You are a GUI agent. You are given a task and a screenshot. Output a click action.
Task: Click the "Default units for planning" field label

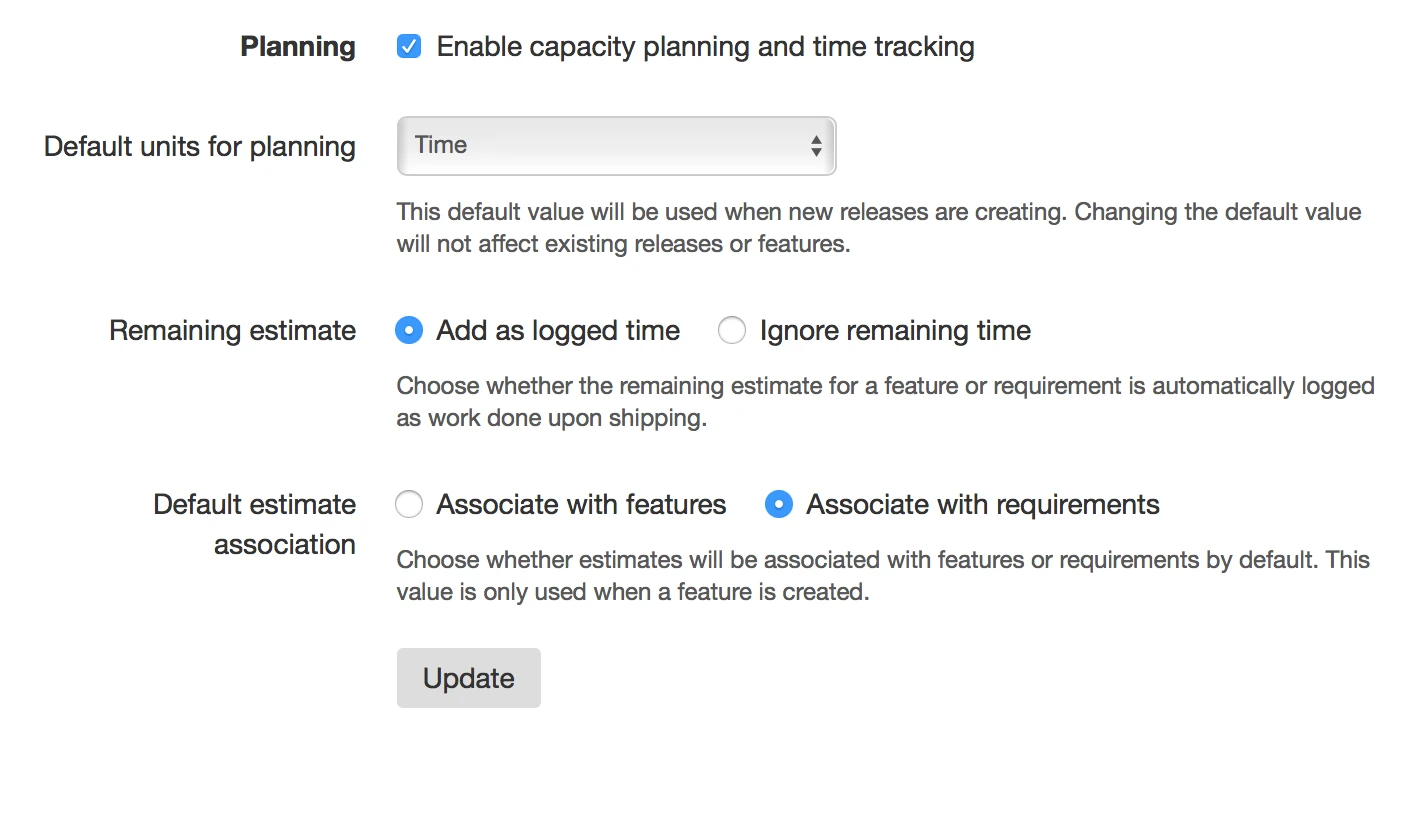pyautogui.click(x=200, y=147)
